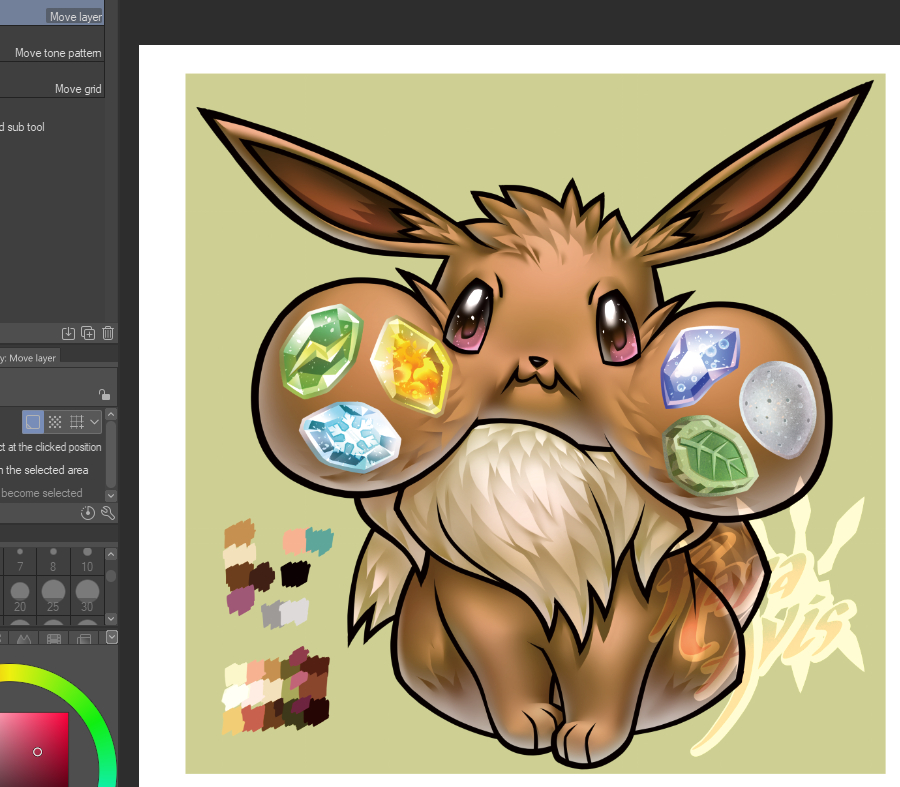Delete the sub tool with trash icon

[x=108, y=333]
